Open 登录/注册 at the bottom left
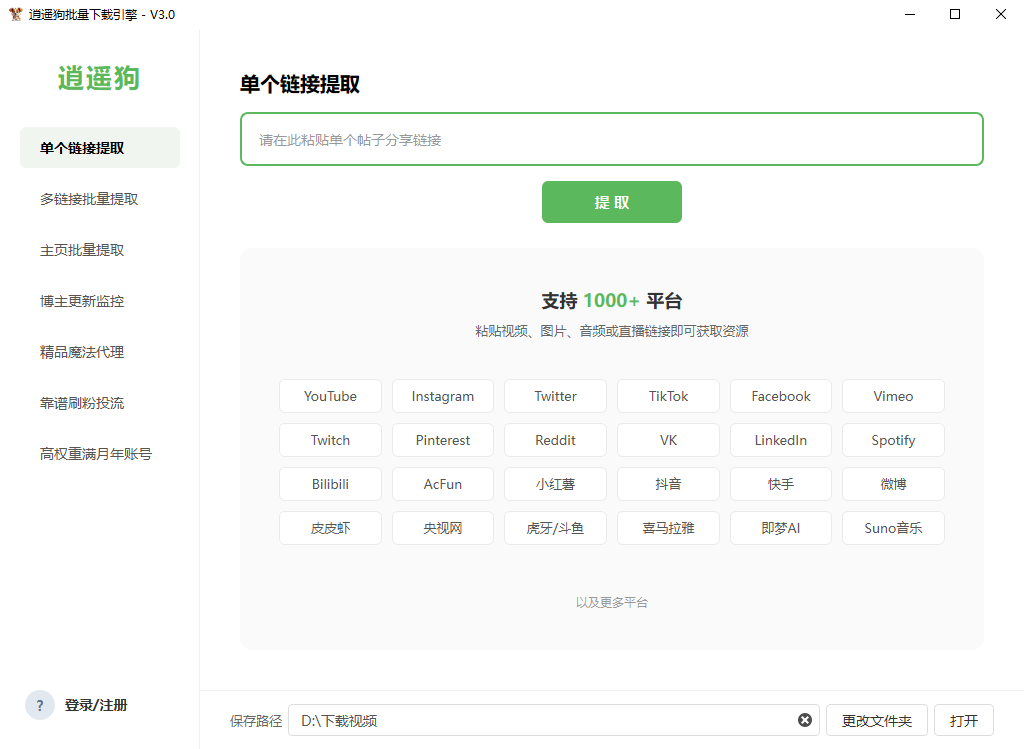 pos(95,705)
